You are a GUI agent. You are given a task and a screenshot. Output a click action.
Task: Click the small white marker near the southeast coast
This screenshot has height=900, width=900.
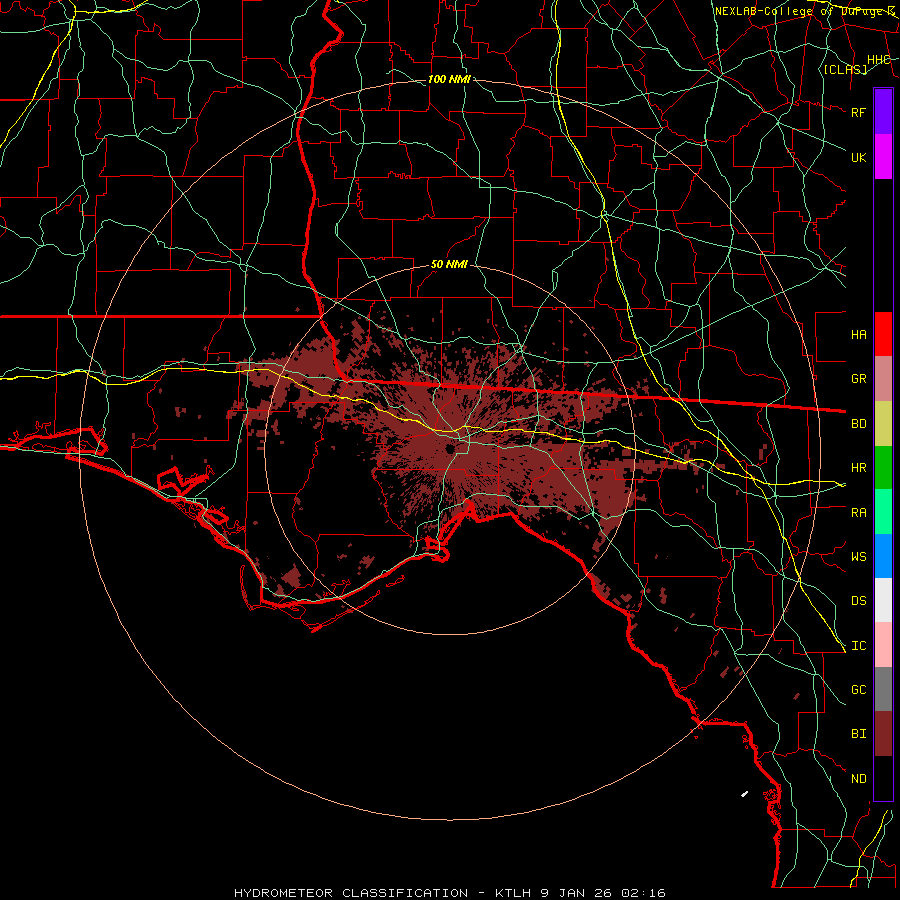point(744,794)
